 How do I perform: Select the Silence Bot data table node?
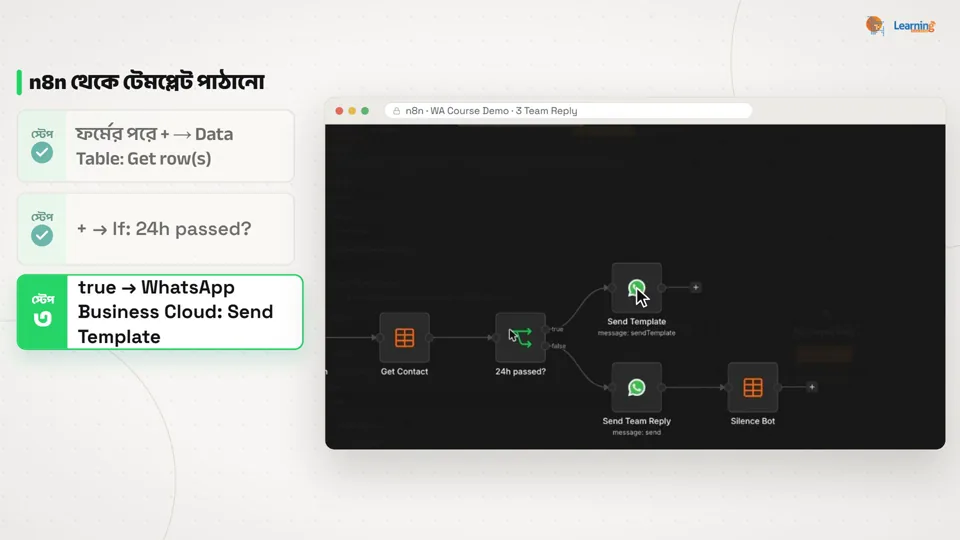(752, 387)
